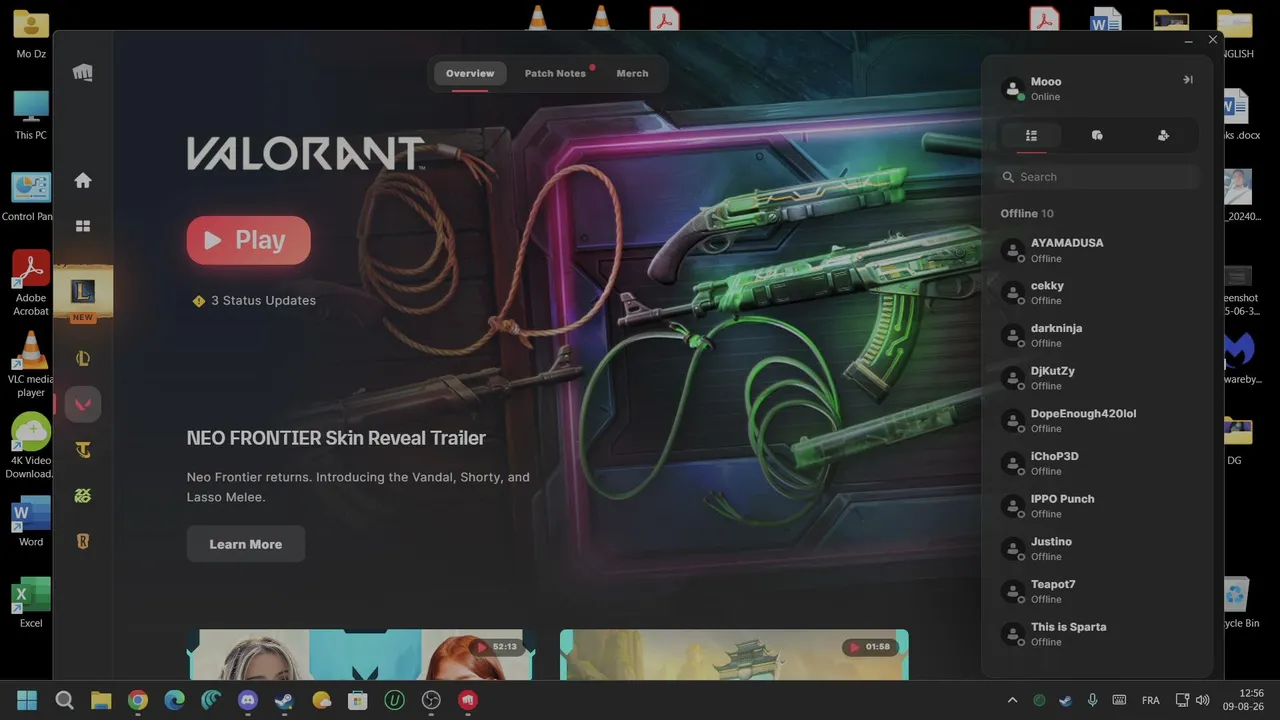Select friend DopeEnough420lol in the list
Image resolution: width=1280 pixels, height=720 pixels.
[x=1097, y=421]
